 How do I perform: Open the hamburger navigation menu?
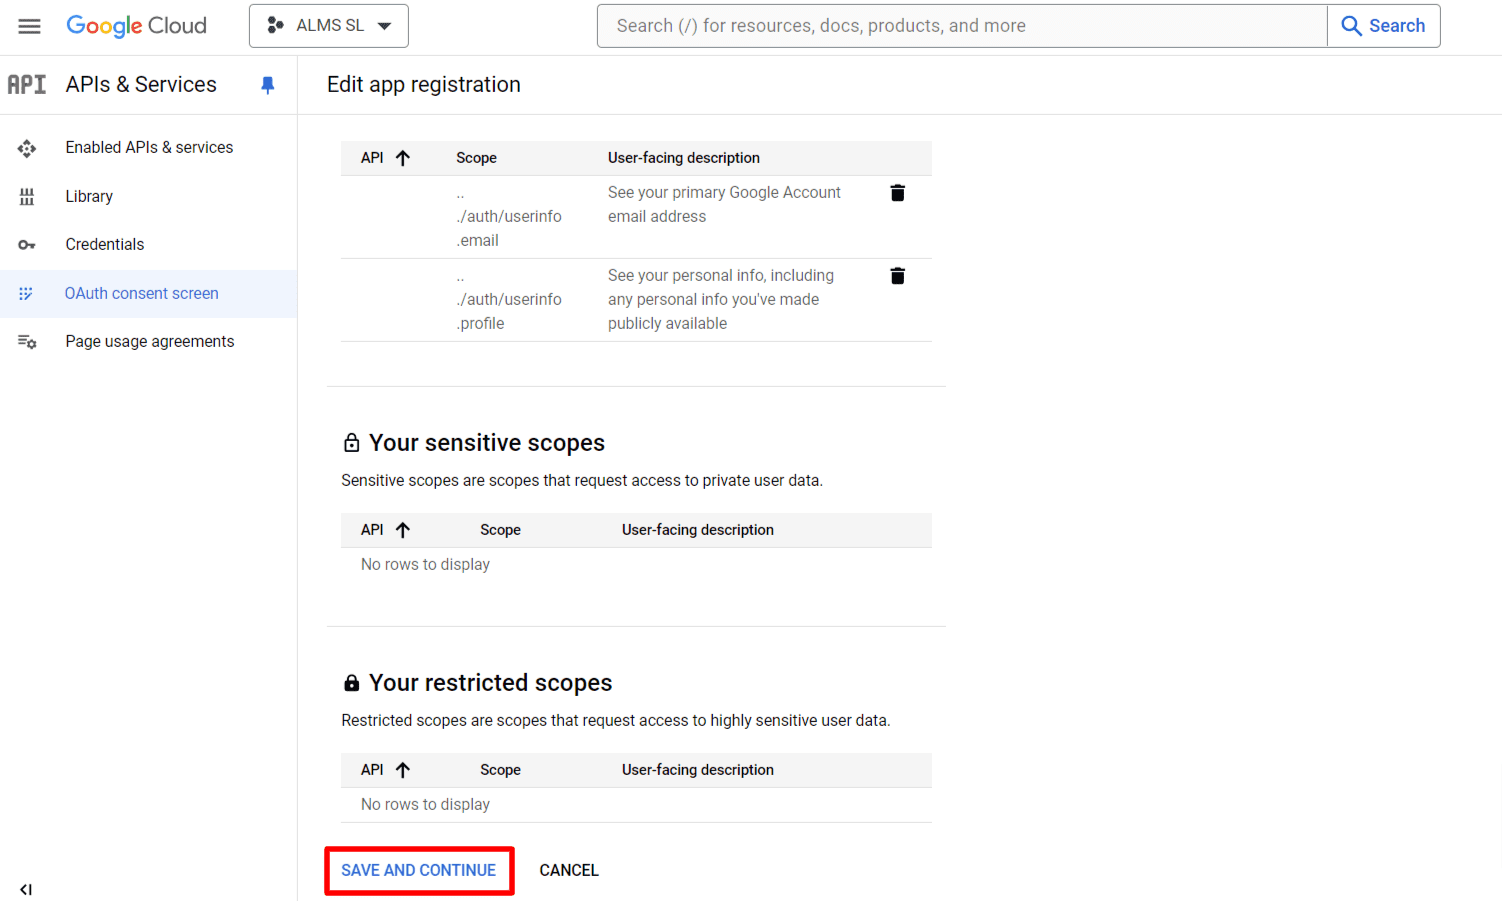[29, 26]
